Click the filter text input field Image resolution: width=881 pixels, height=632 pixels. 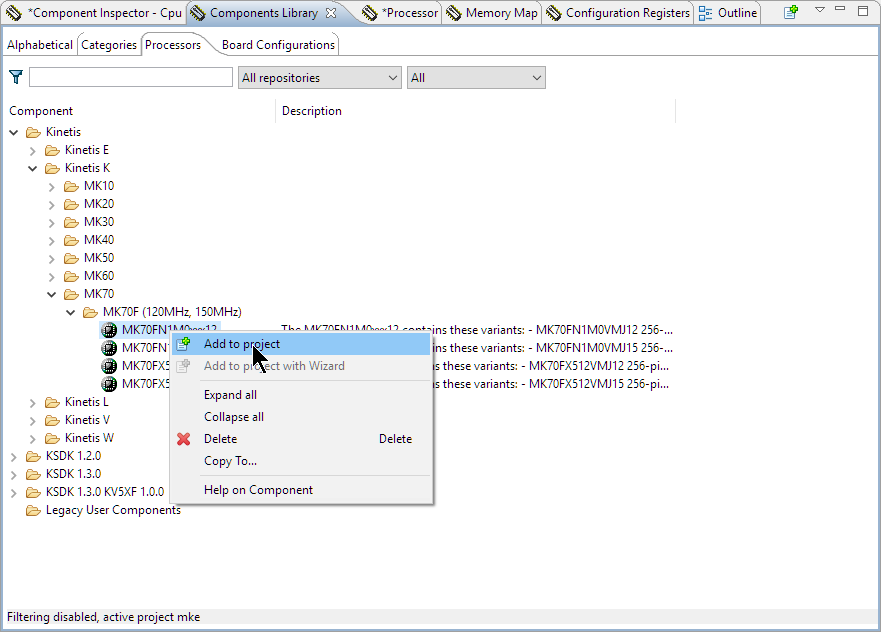131,78
